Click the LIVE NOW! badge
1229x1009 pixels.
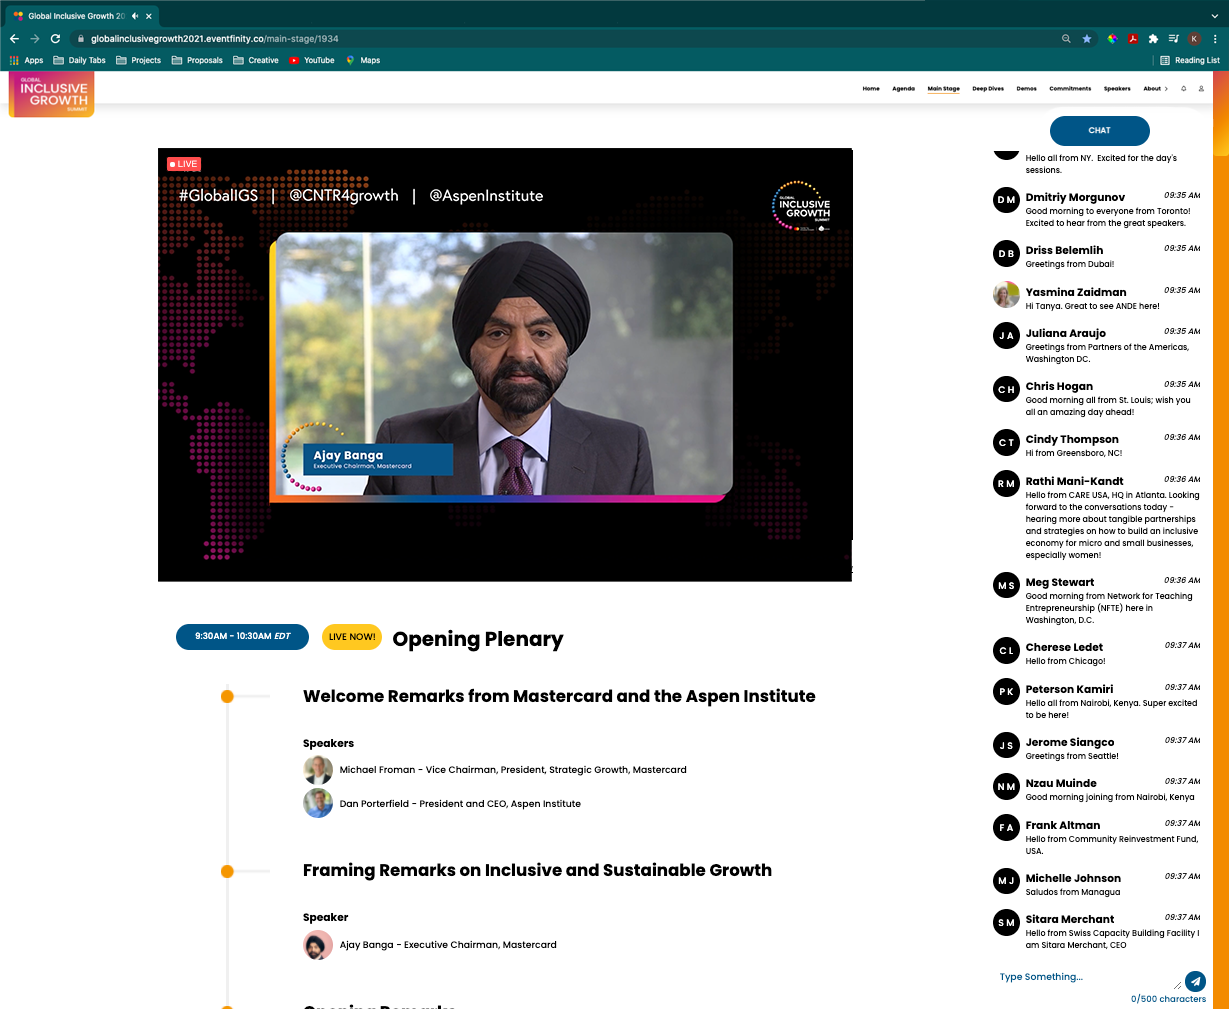(x=352, y=637)
